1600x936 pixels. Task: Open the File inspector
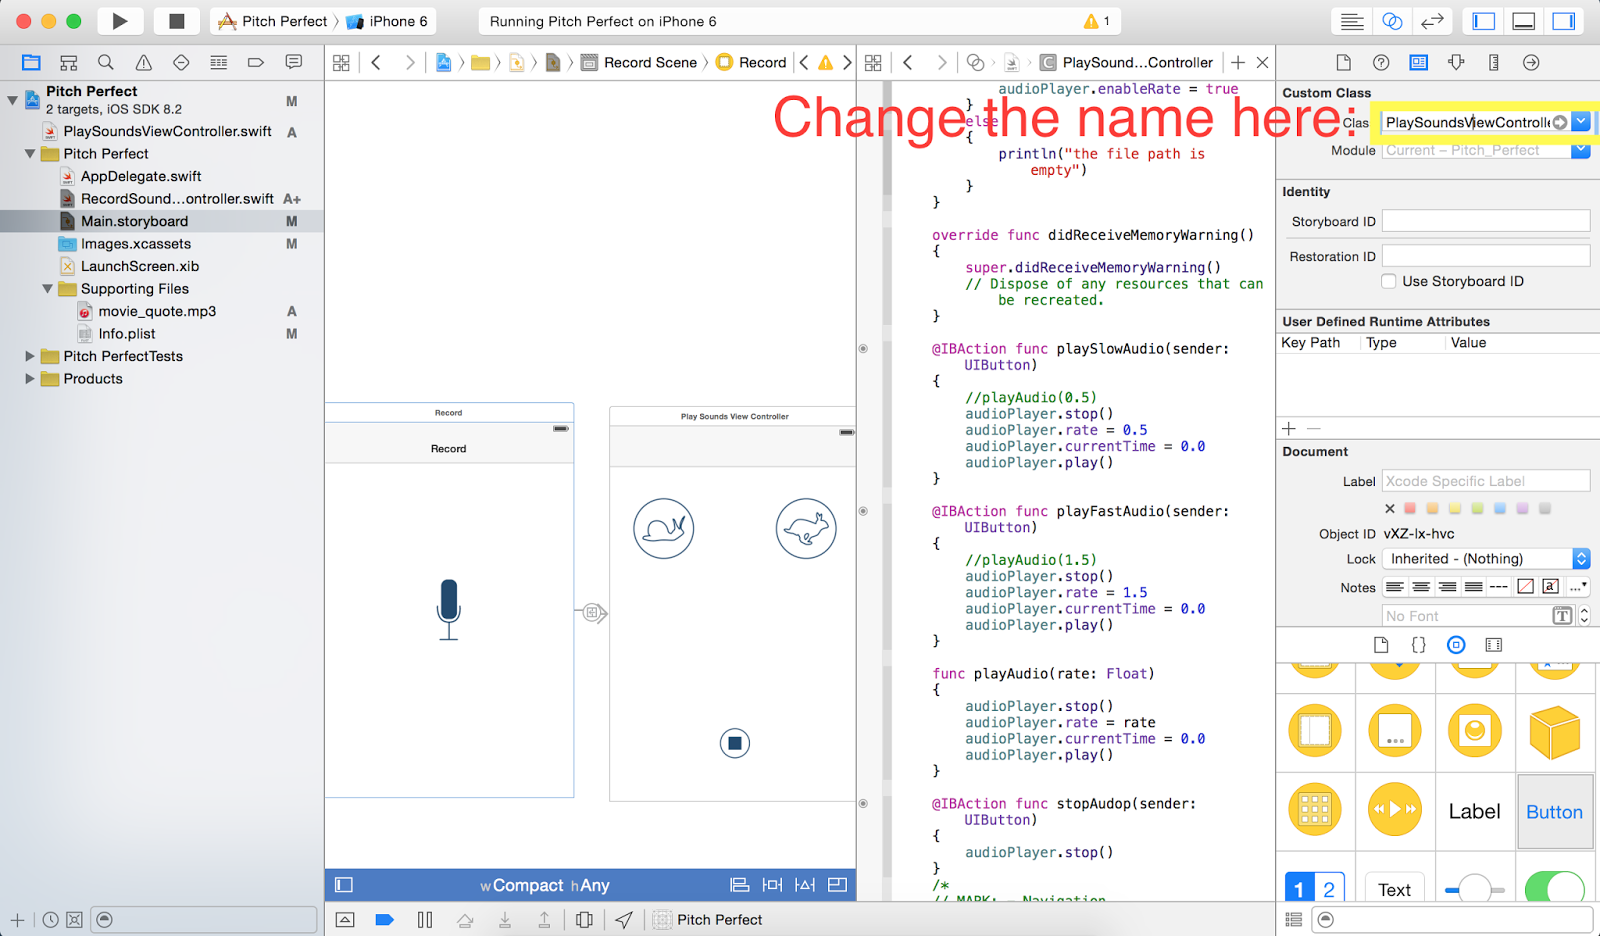tap(1343, 62)
